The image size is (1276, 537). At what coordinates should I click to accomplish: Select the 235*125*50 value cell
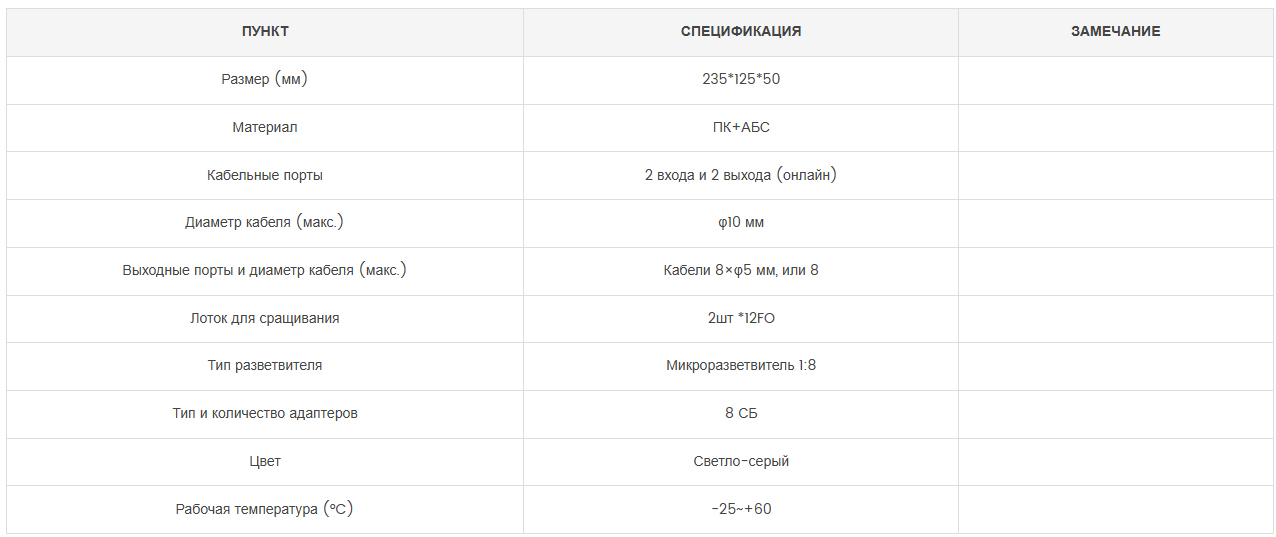tap(741, 80)
